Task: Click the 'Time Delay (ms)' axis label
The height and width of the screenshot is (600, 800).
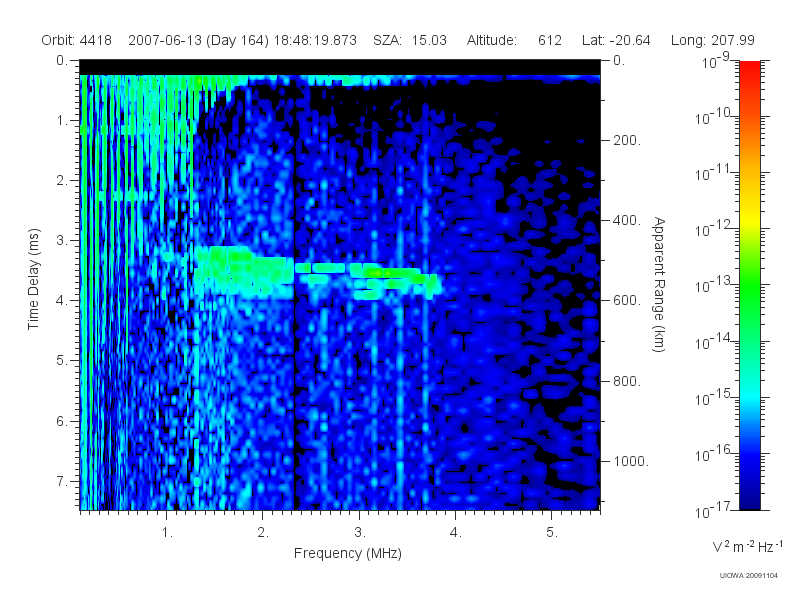Action: click(x=33, y=279)
